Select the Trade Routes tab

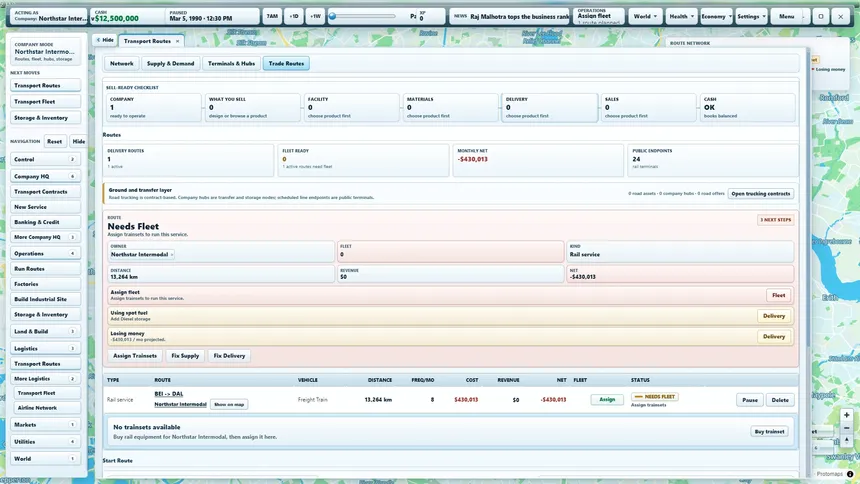click(x=286, y=64)
